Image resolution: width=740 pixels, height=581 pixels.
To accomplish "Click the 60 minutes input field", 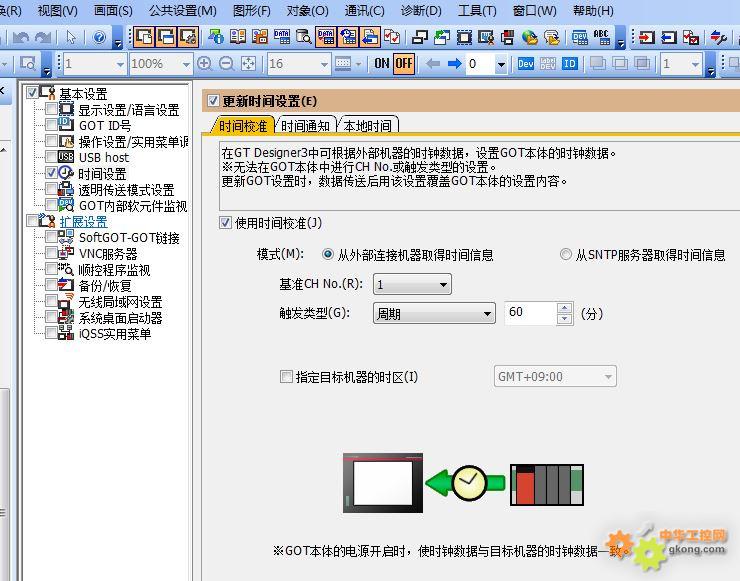I will pyautogui.click(x=530, y=313).
